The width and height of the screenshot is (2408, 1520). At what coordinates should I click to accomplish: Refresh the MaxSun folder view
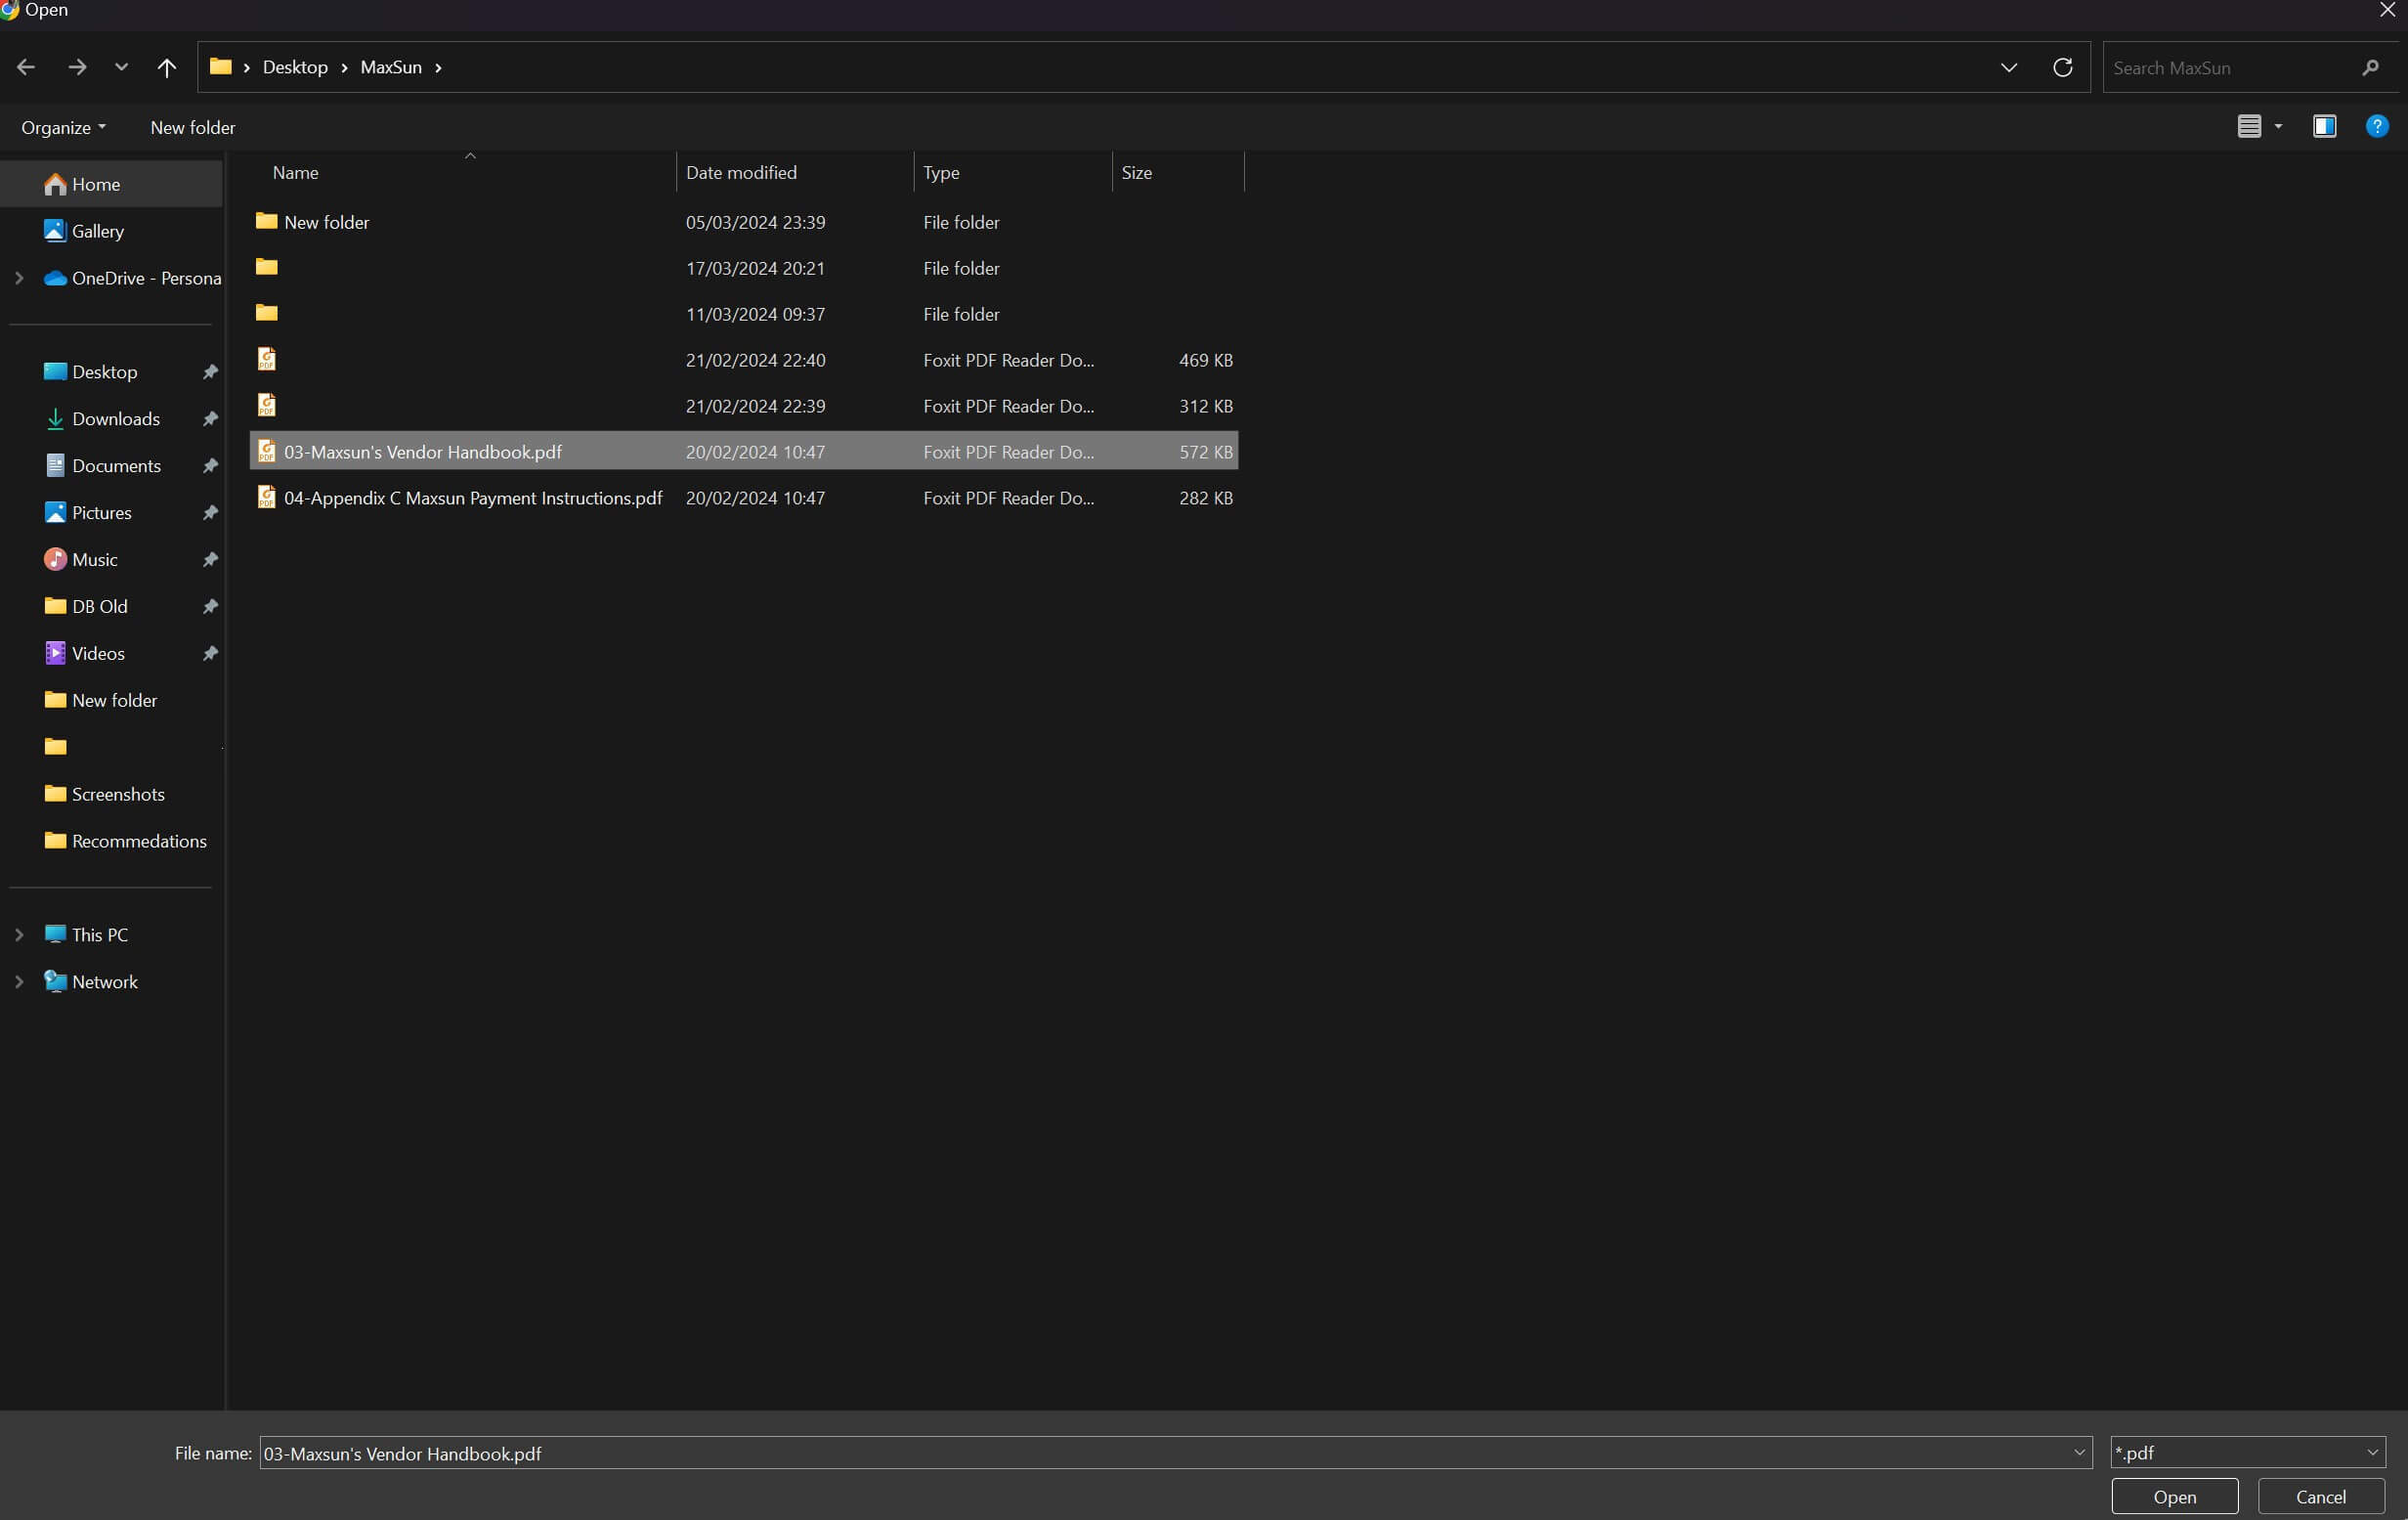(2062, 67)
